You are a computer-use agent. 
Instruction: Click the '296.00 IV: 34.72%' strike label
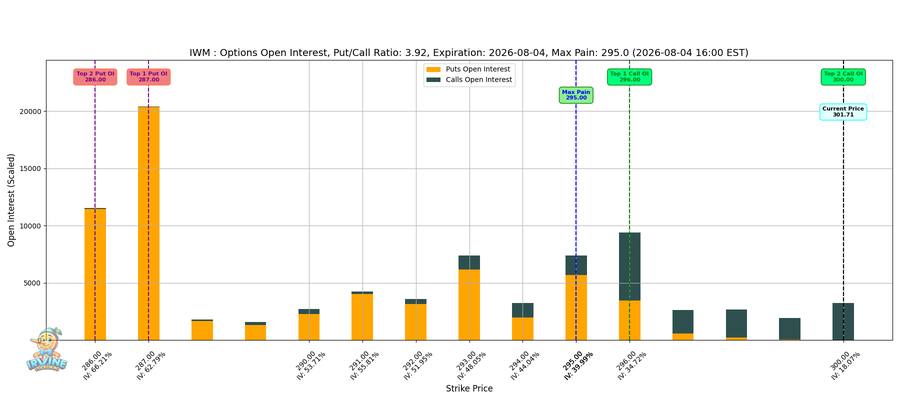[x=631, y=365]
